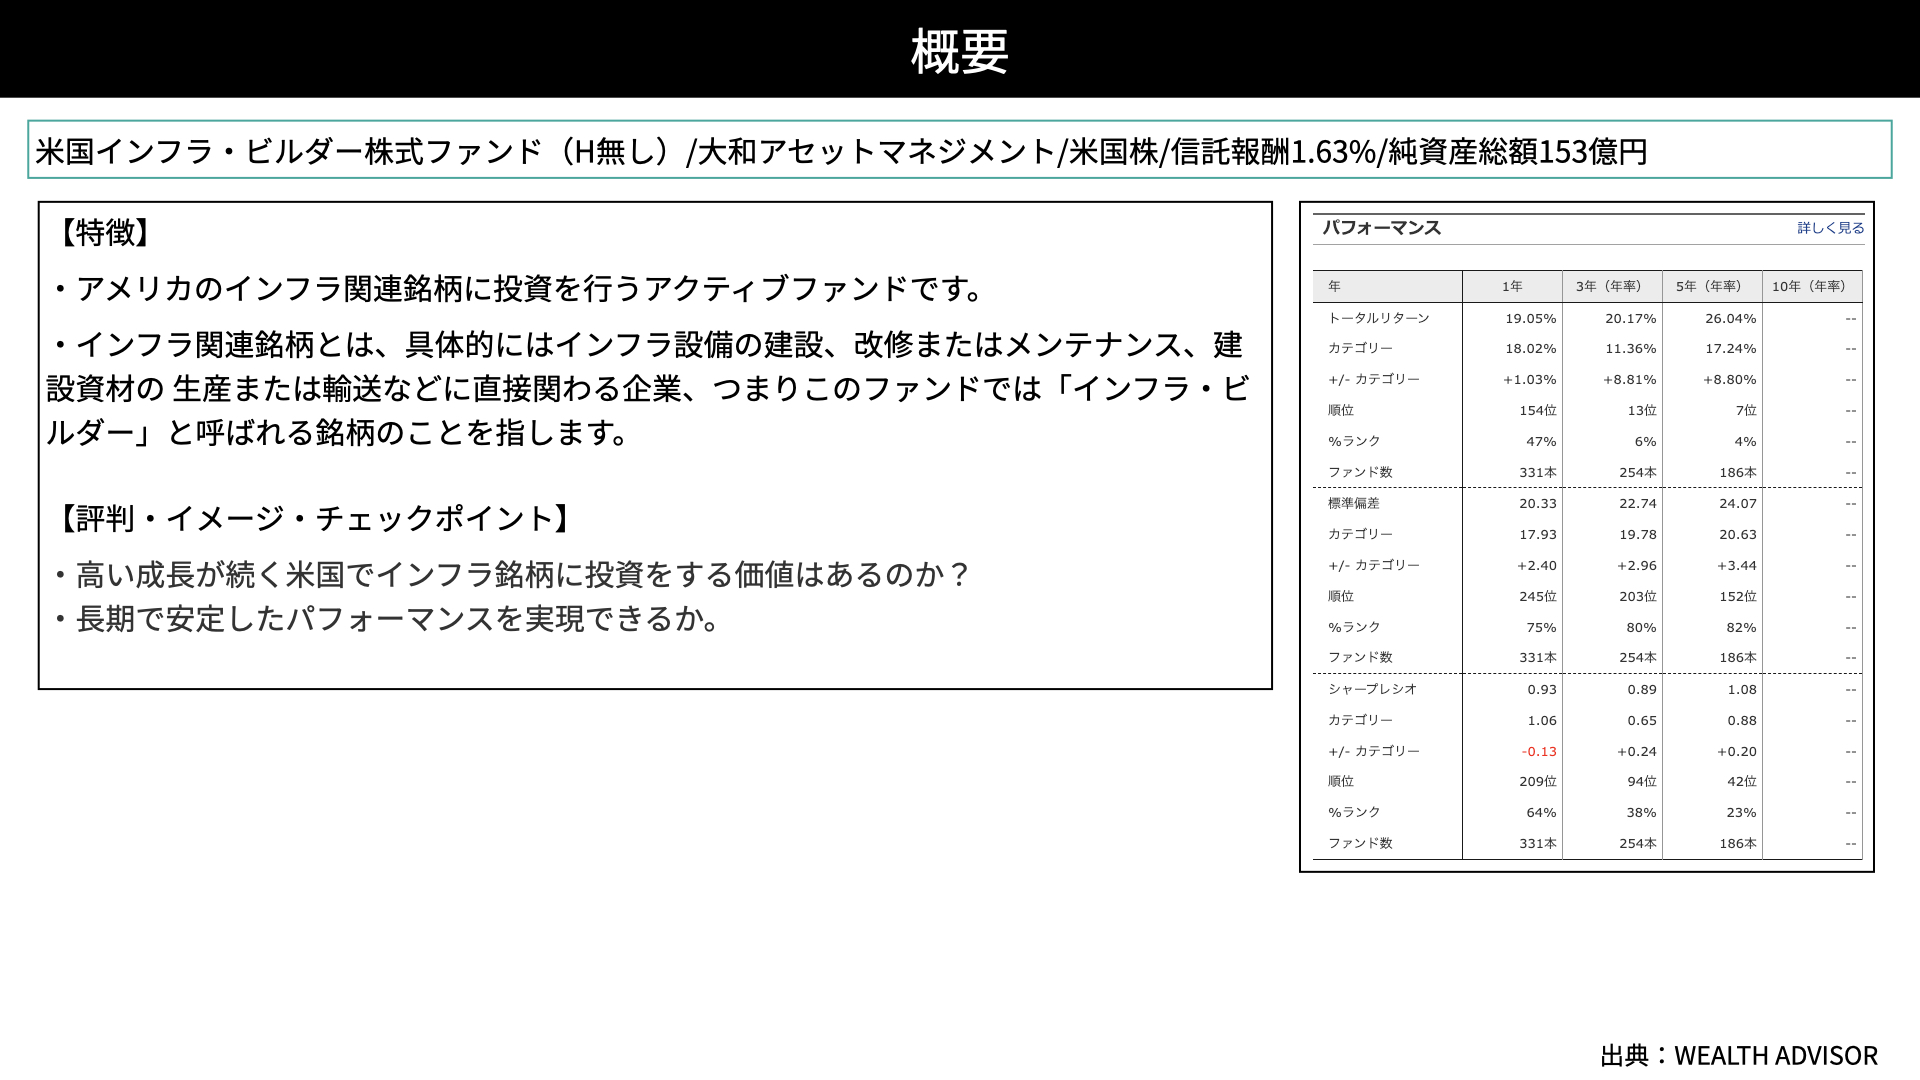This screenshot has width=1920, height=1080.
Task: Click the 20.33 standard deviation value
Action: [1537, 504]
